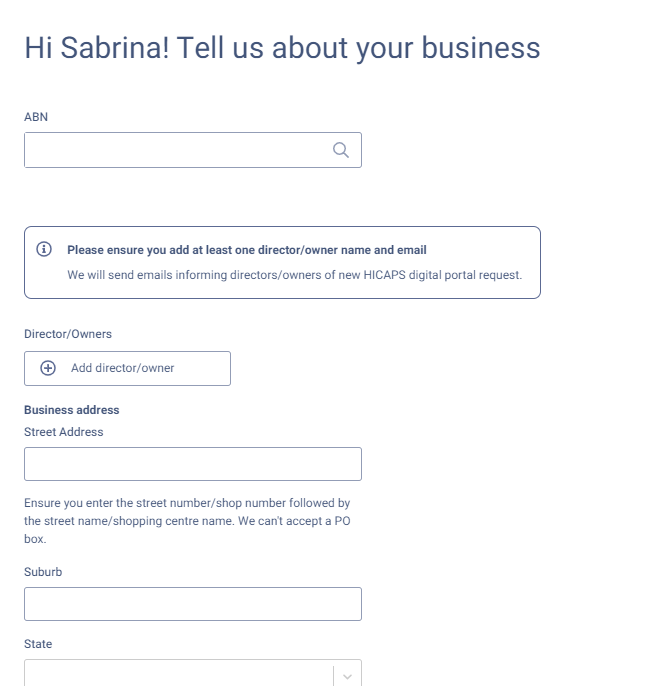Select the Business address section heading

click(x=71, y=410)
